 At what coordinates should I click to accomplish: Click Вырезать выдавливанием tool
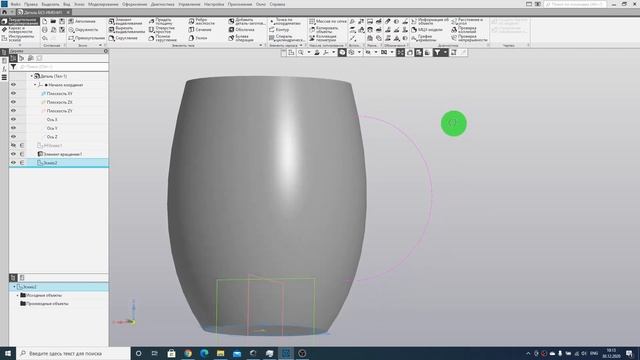pyautogui.click(x=127, y=30)
